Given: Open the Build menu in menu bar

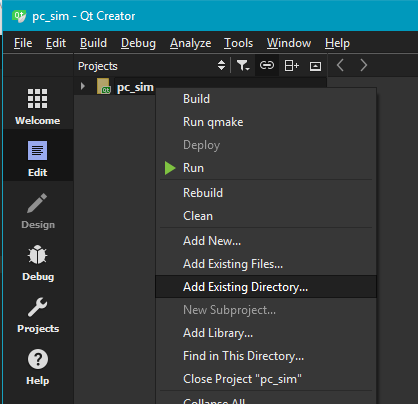Looking at the screenshot, I should coord(93,43).
